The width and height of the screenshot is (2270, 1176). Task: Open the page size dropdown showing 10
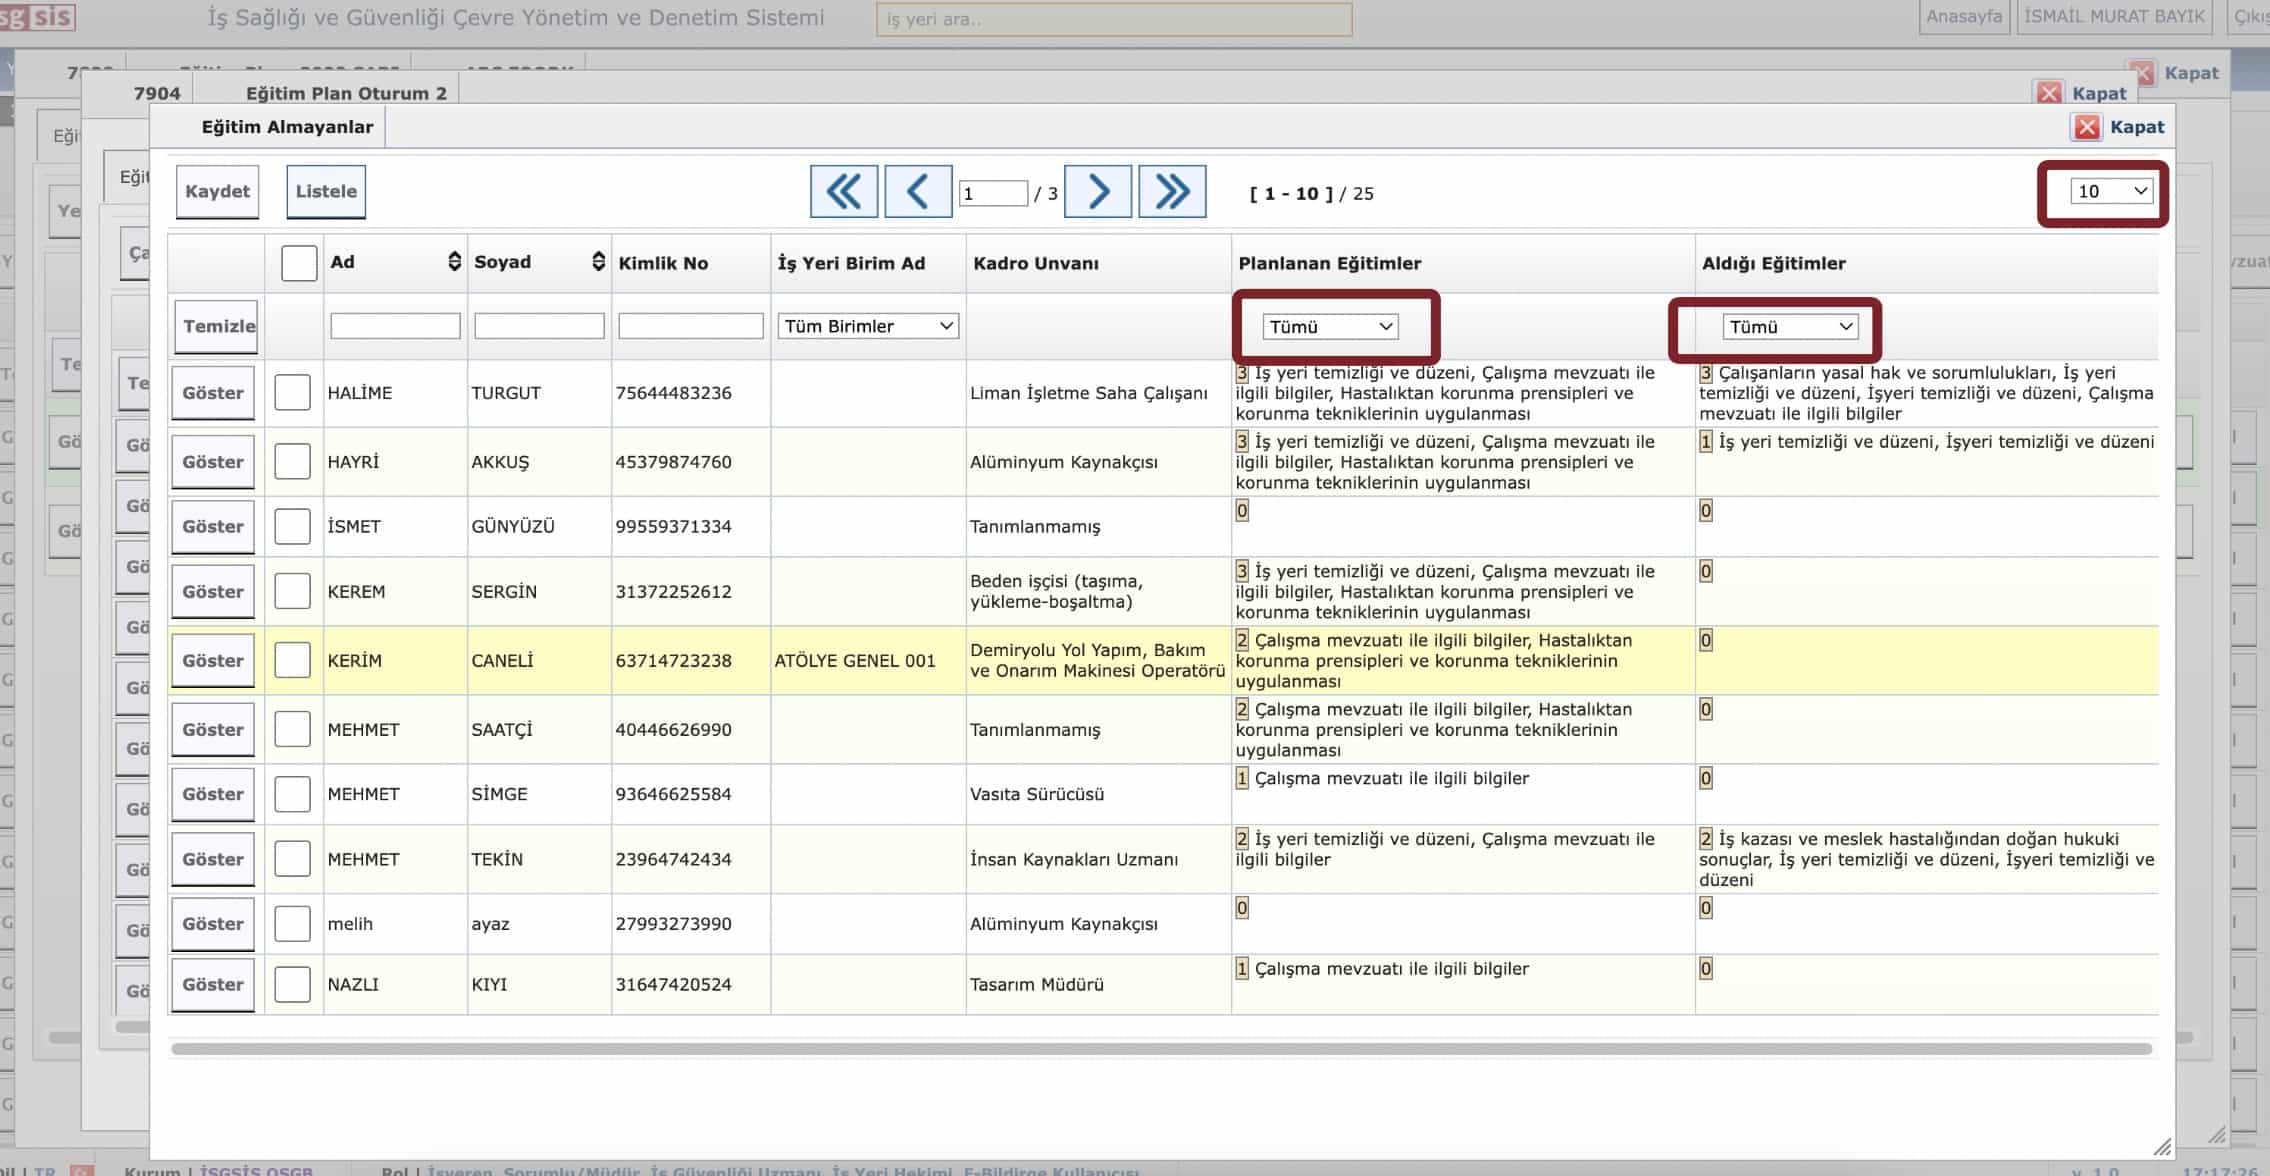(x=2112, y=191)
